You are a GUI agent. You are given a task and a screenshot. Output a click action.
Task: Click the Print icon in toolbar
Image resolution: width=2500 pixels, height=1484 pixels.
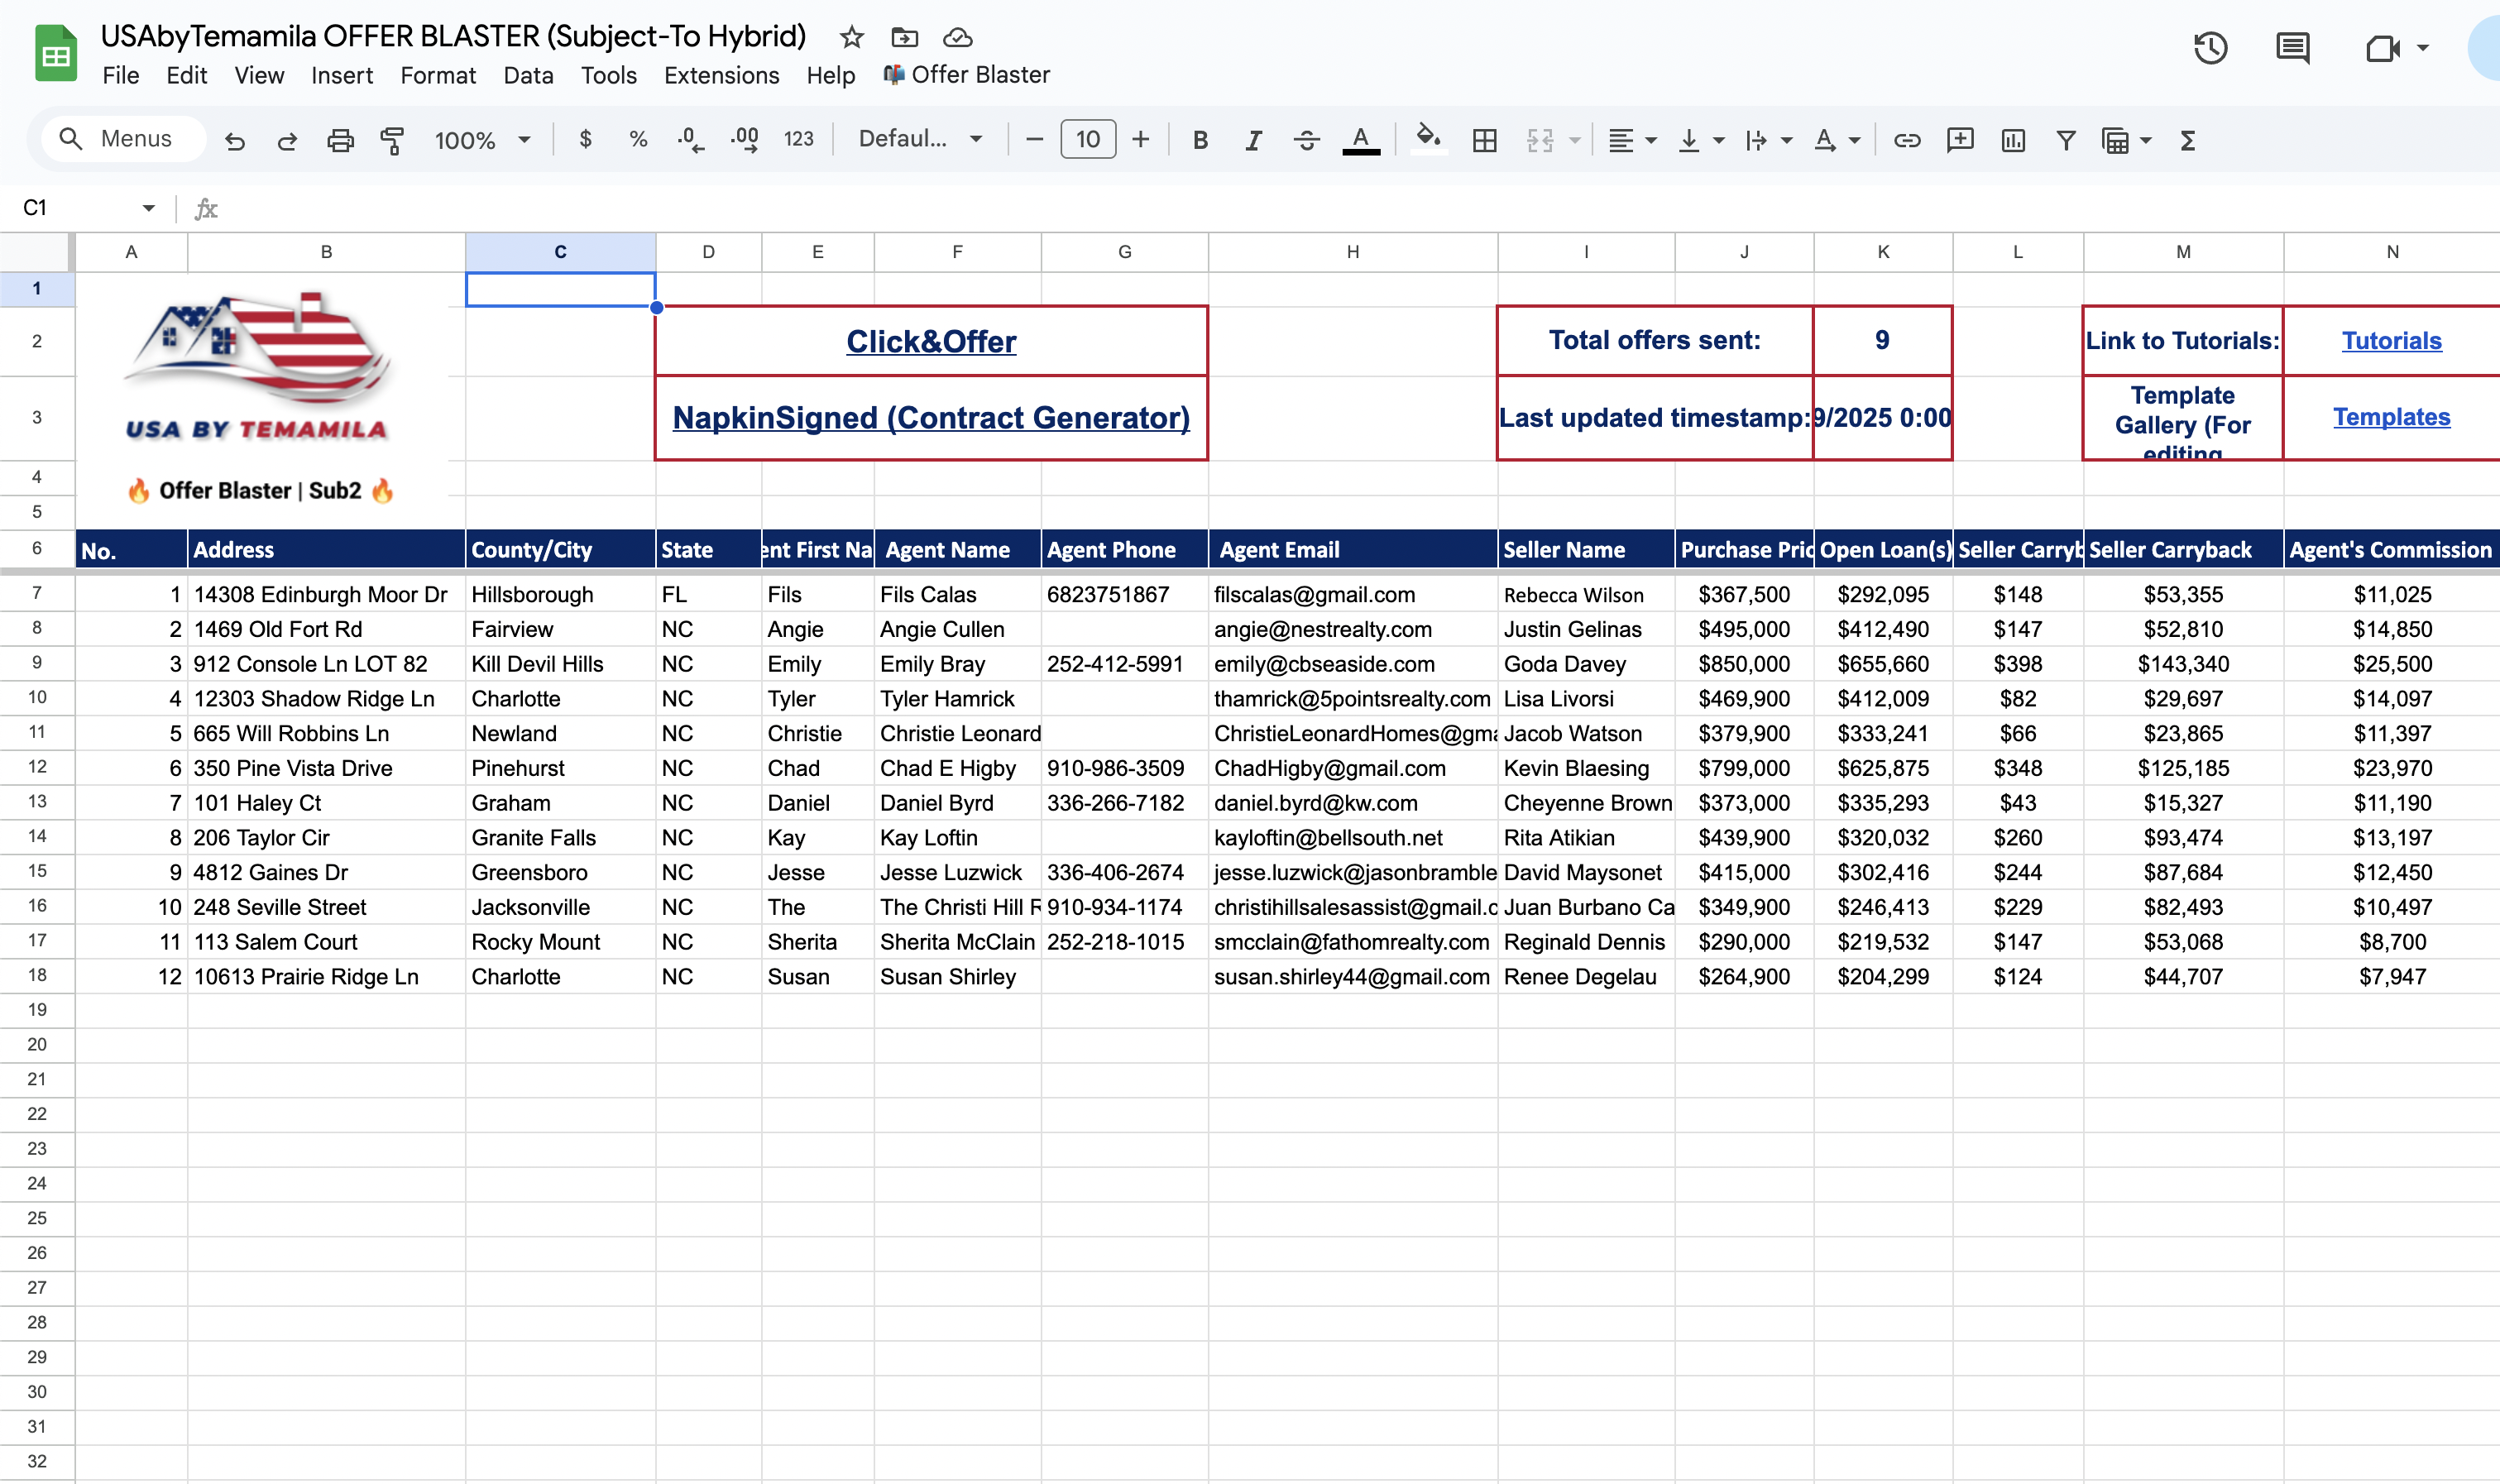[x=340, y=141]
